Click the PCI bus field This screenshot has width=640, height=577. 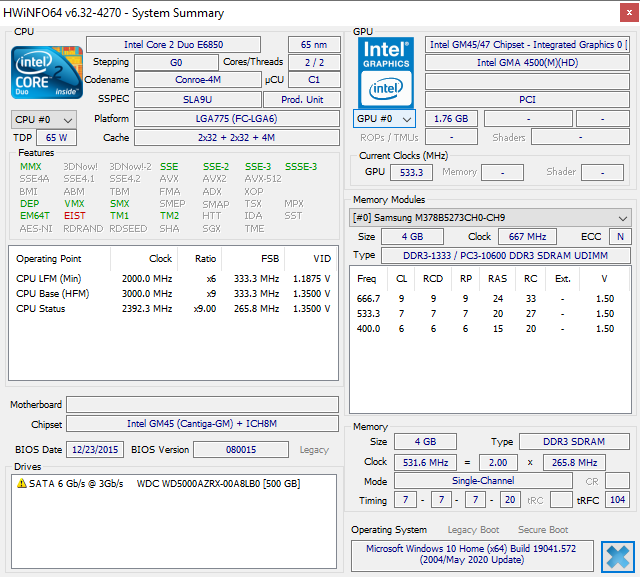click(x=527, y=100)
